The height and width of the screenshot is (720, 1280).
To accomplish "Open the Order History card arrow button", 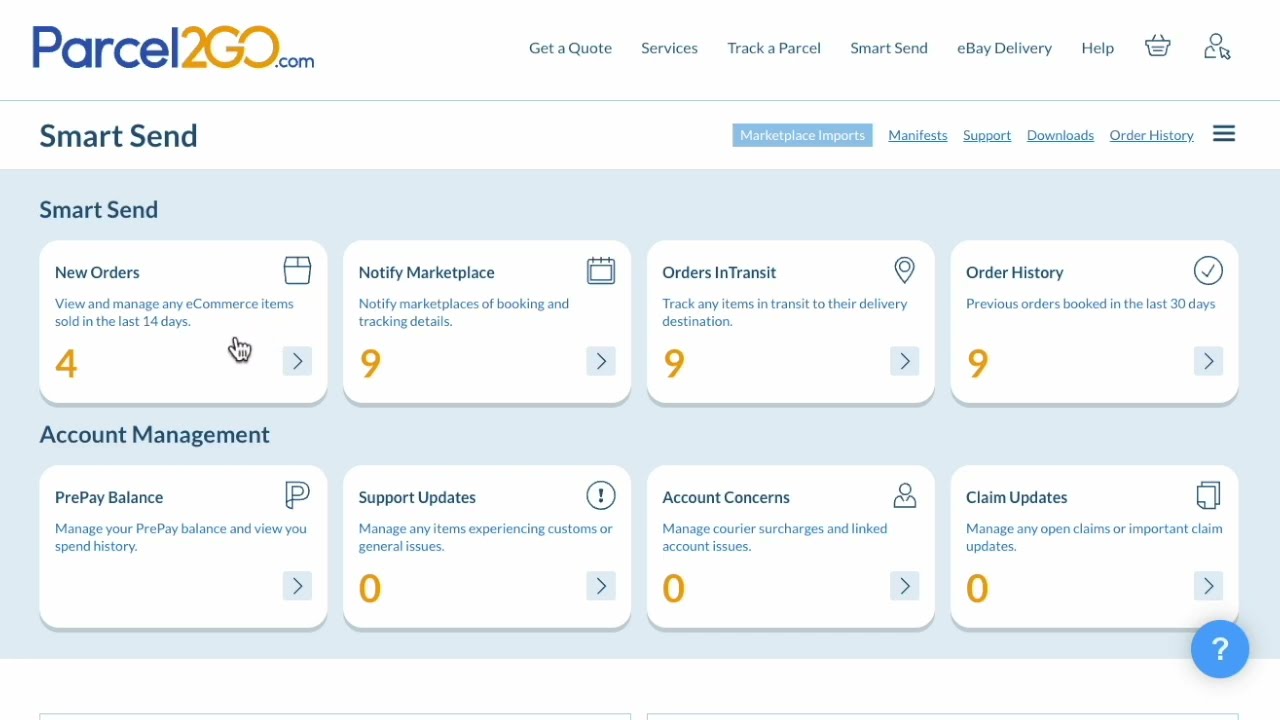I will pos(1208,361).
